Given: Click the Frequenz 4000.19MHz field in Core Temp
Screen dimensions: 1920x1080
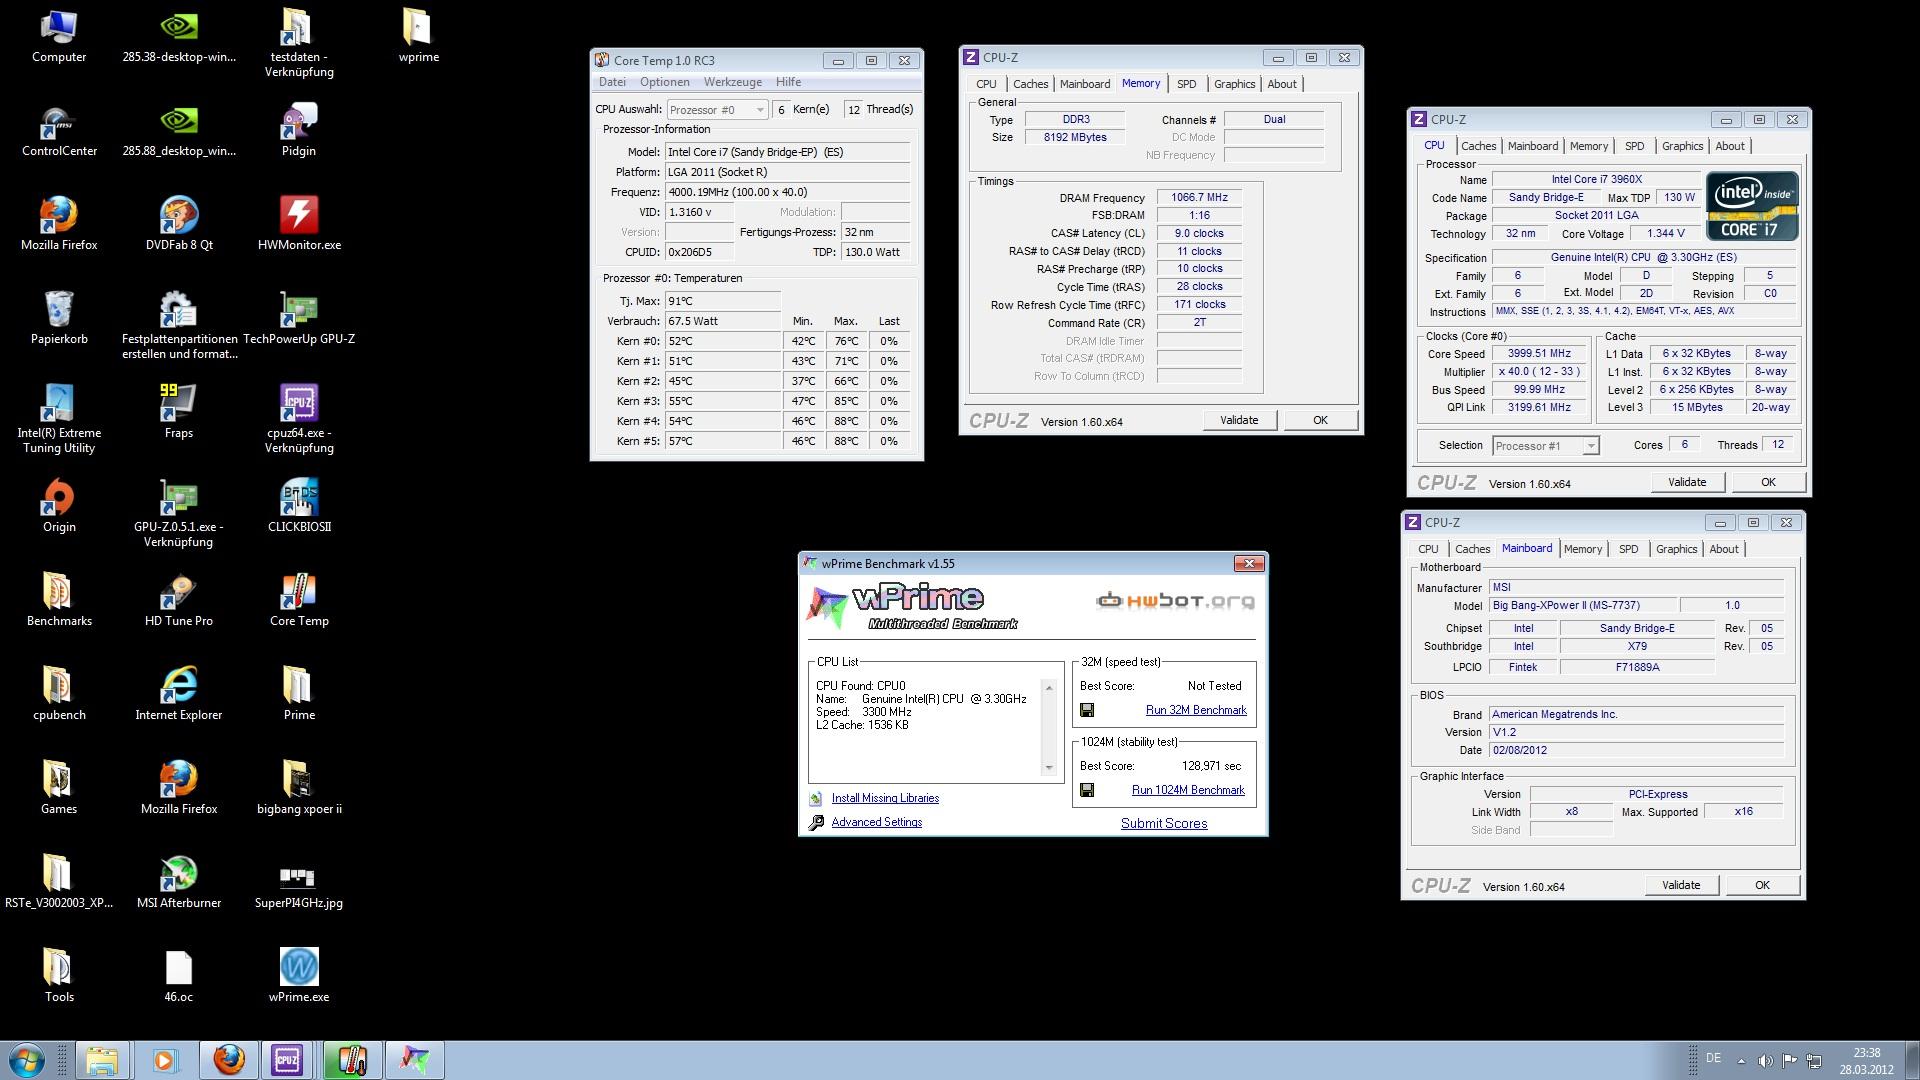Looking at the screenshot, I should click(788, 192).
